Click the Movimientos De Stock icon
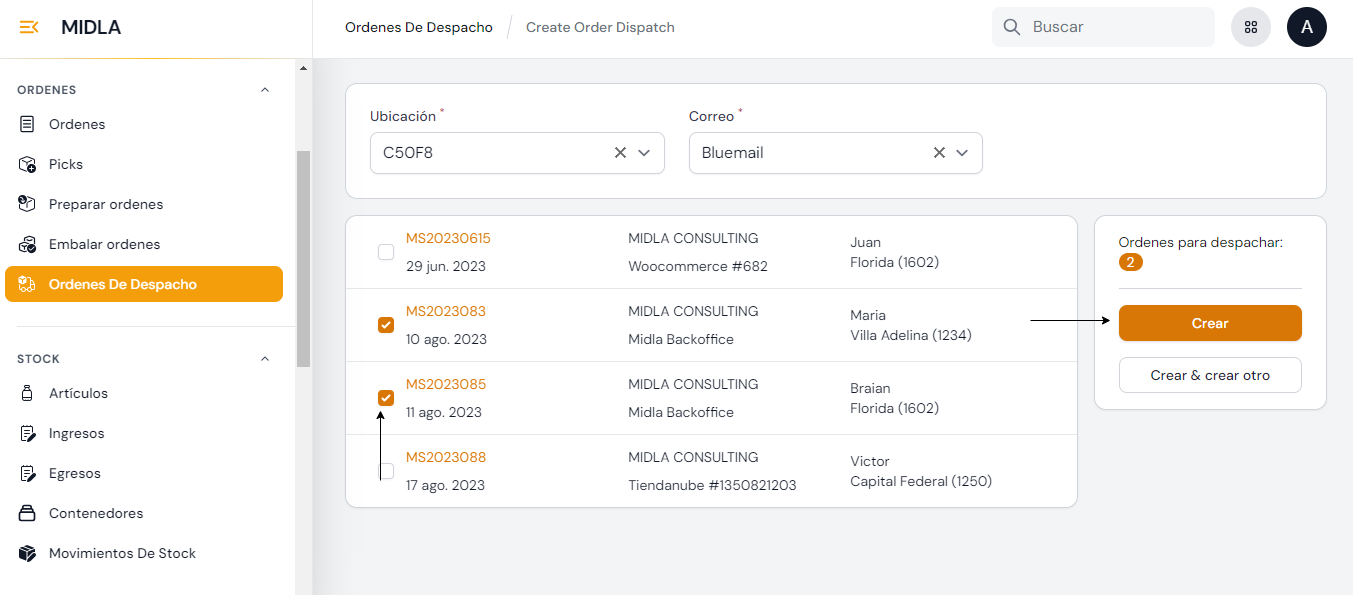 (x=28, y=553)
